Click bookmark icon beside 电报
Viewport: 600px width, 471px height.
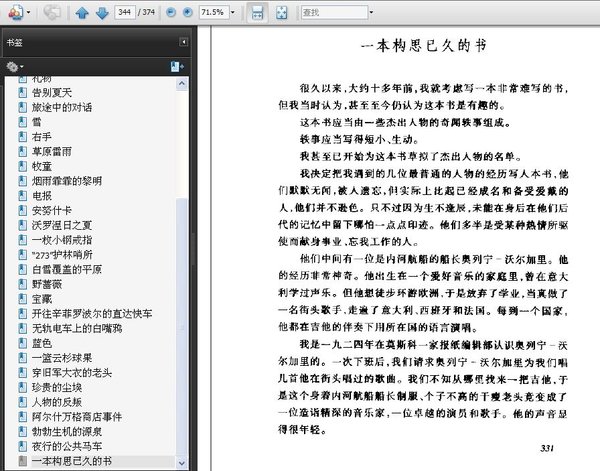[23, 196]
